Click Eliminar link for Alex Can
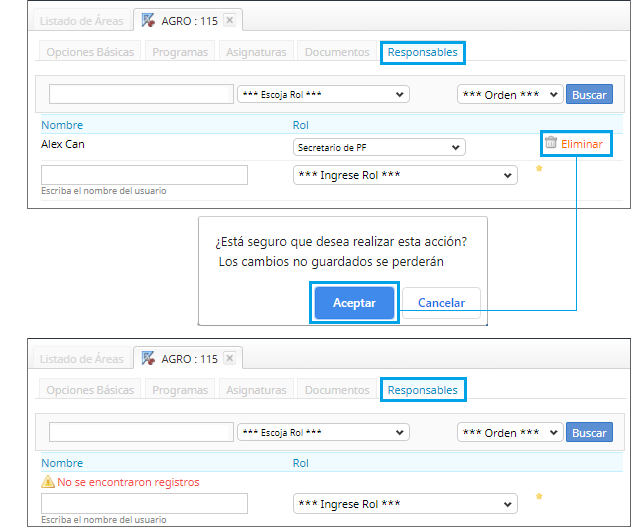Screen dimensions: 631x527 click(x=582, y=144)
